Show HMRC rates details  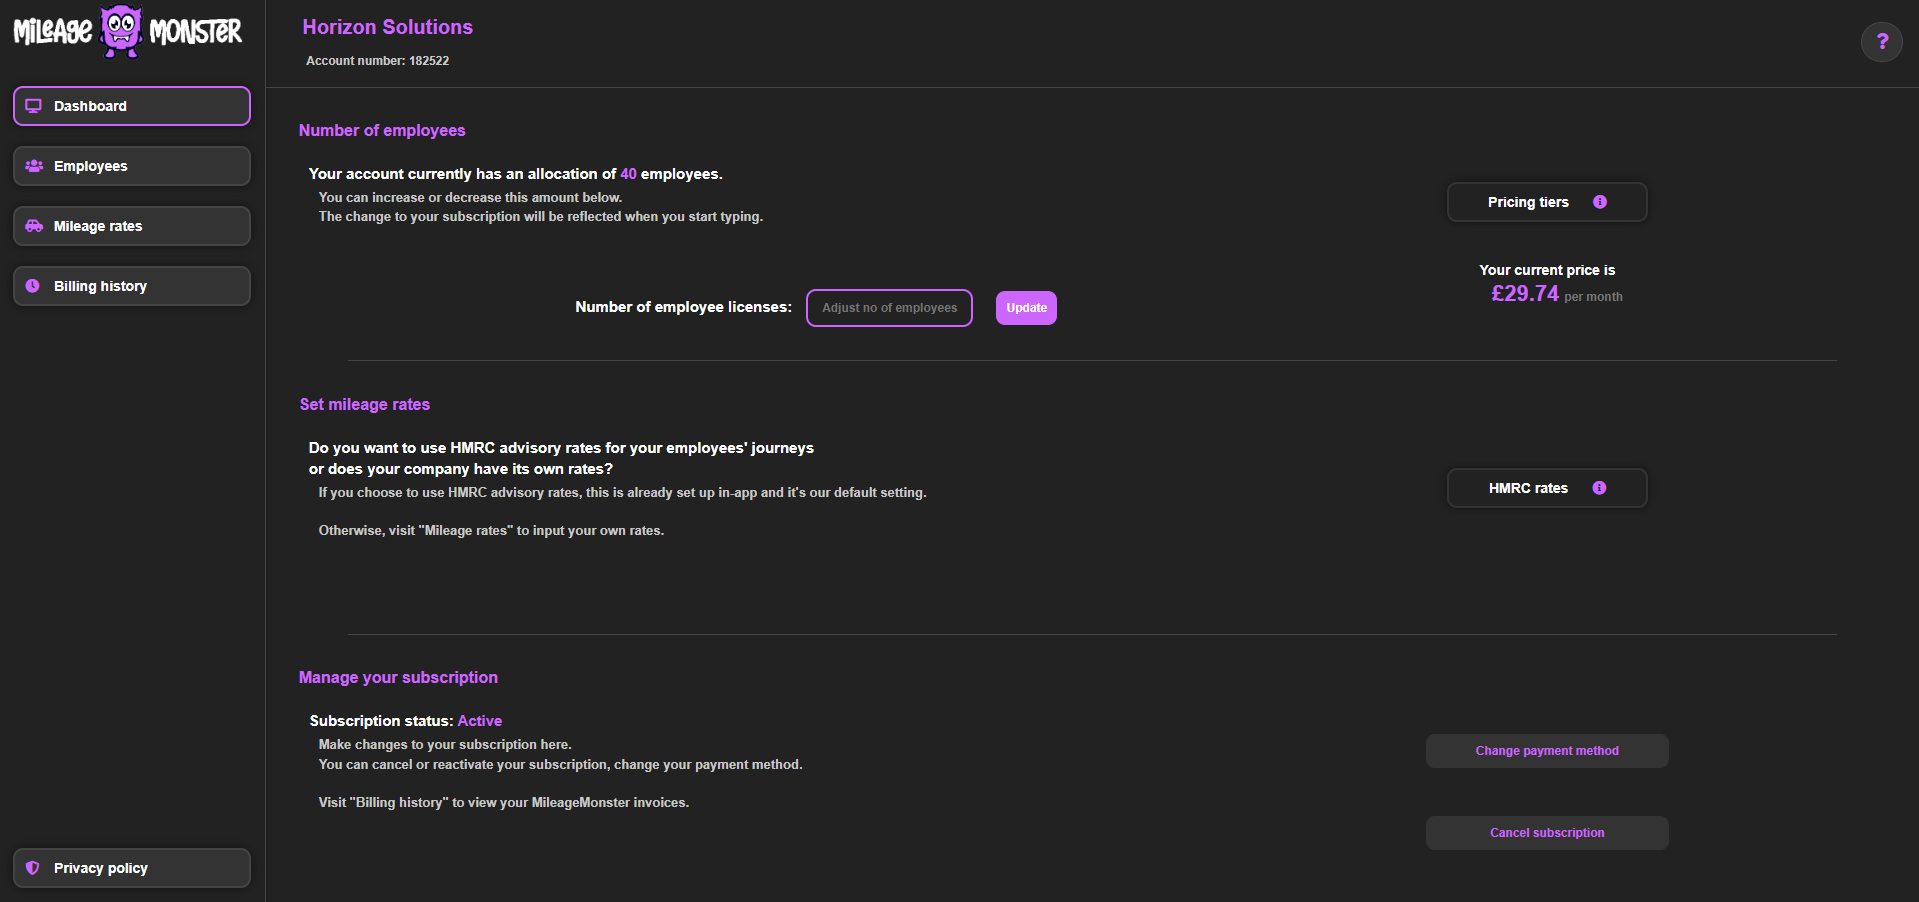point(1547,488)
